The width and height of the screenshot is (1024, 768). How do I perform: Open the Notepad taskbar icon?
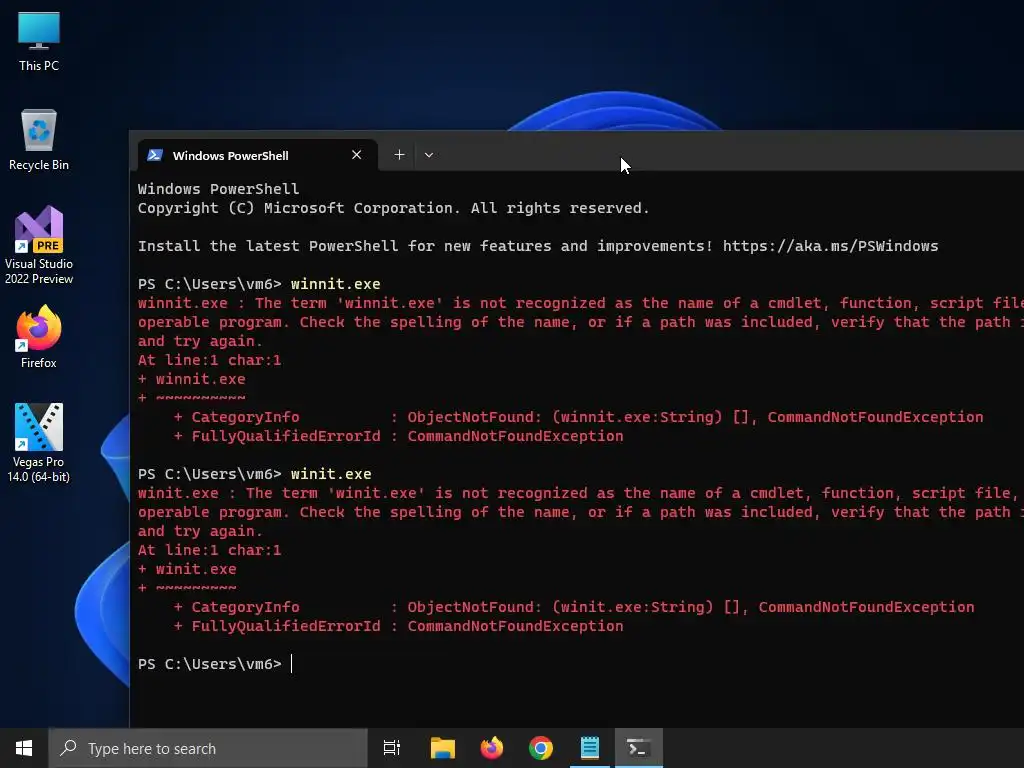pyautogui.click(x=590, y=748)
